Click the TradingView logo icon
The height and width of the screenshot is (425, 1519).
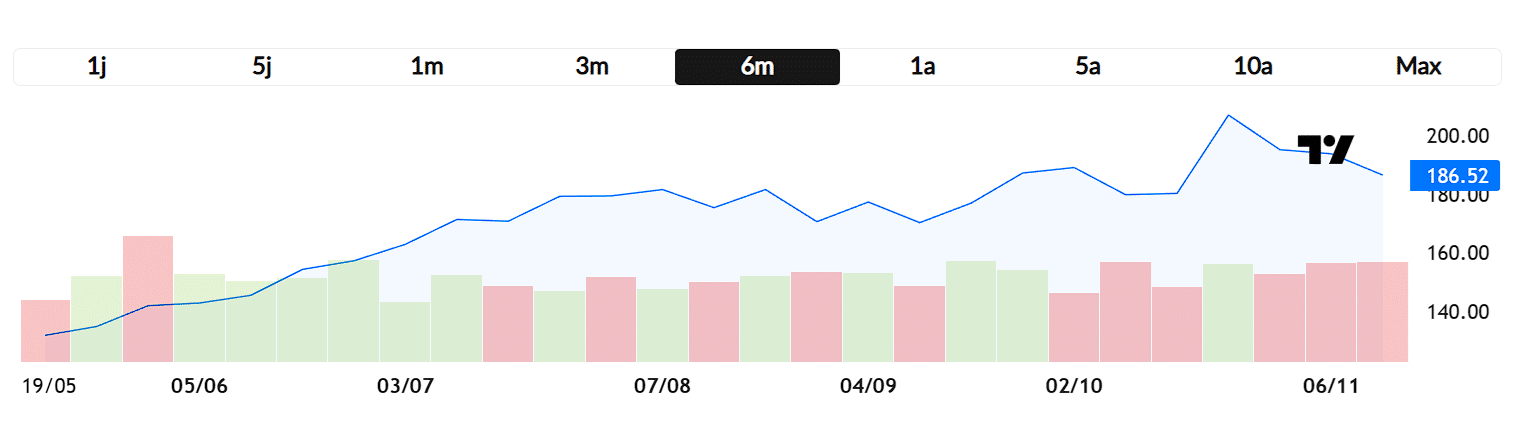(1324, 149)
